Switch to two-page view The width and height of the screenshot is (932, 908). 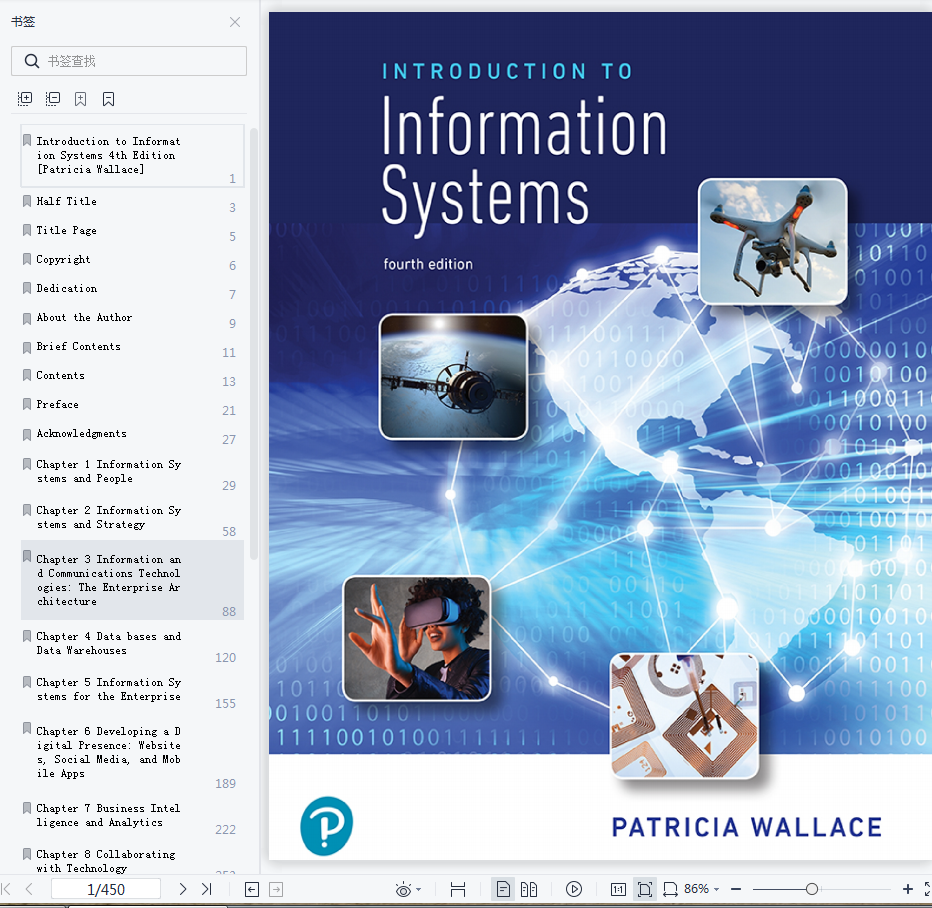pyautogui.click(x=529, y=890)
